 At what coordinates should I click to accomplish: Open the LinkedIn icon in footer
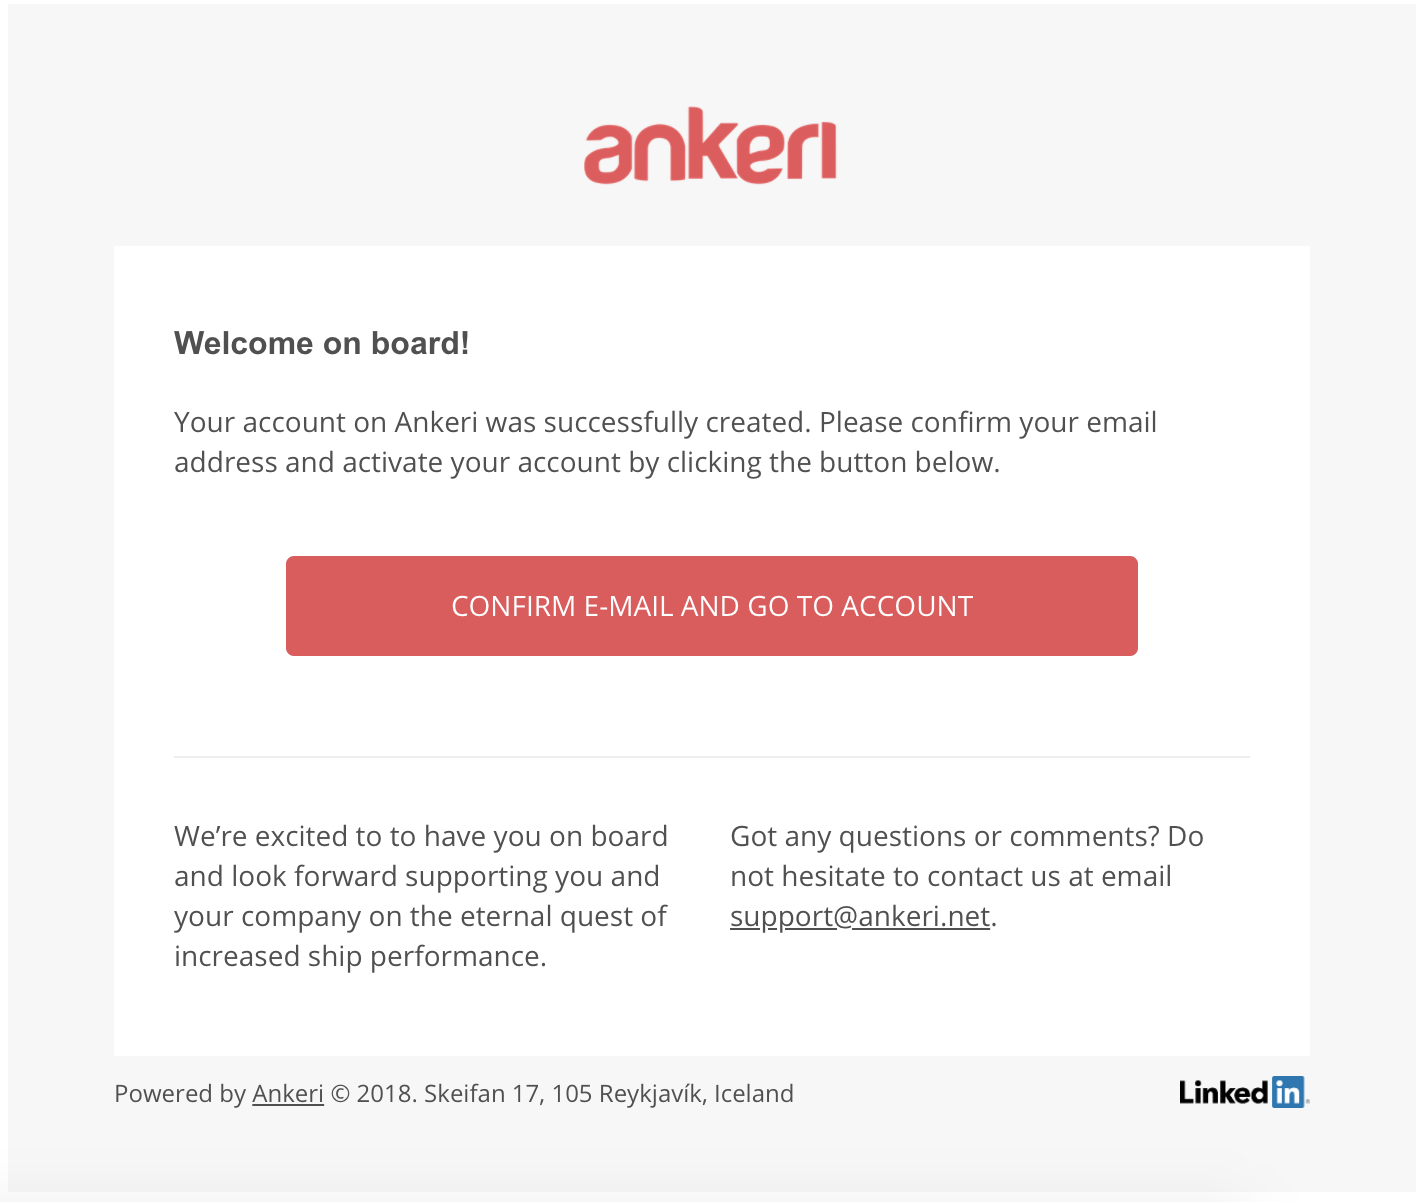[x=1244, y=1092]
